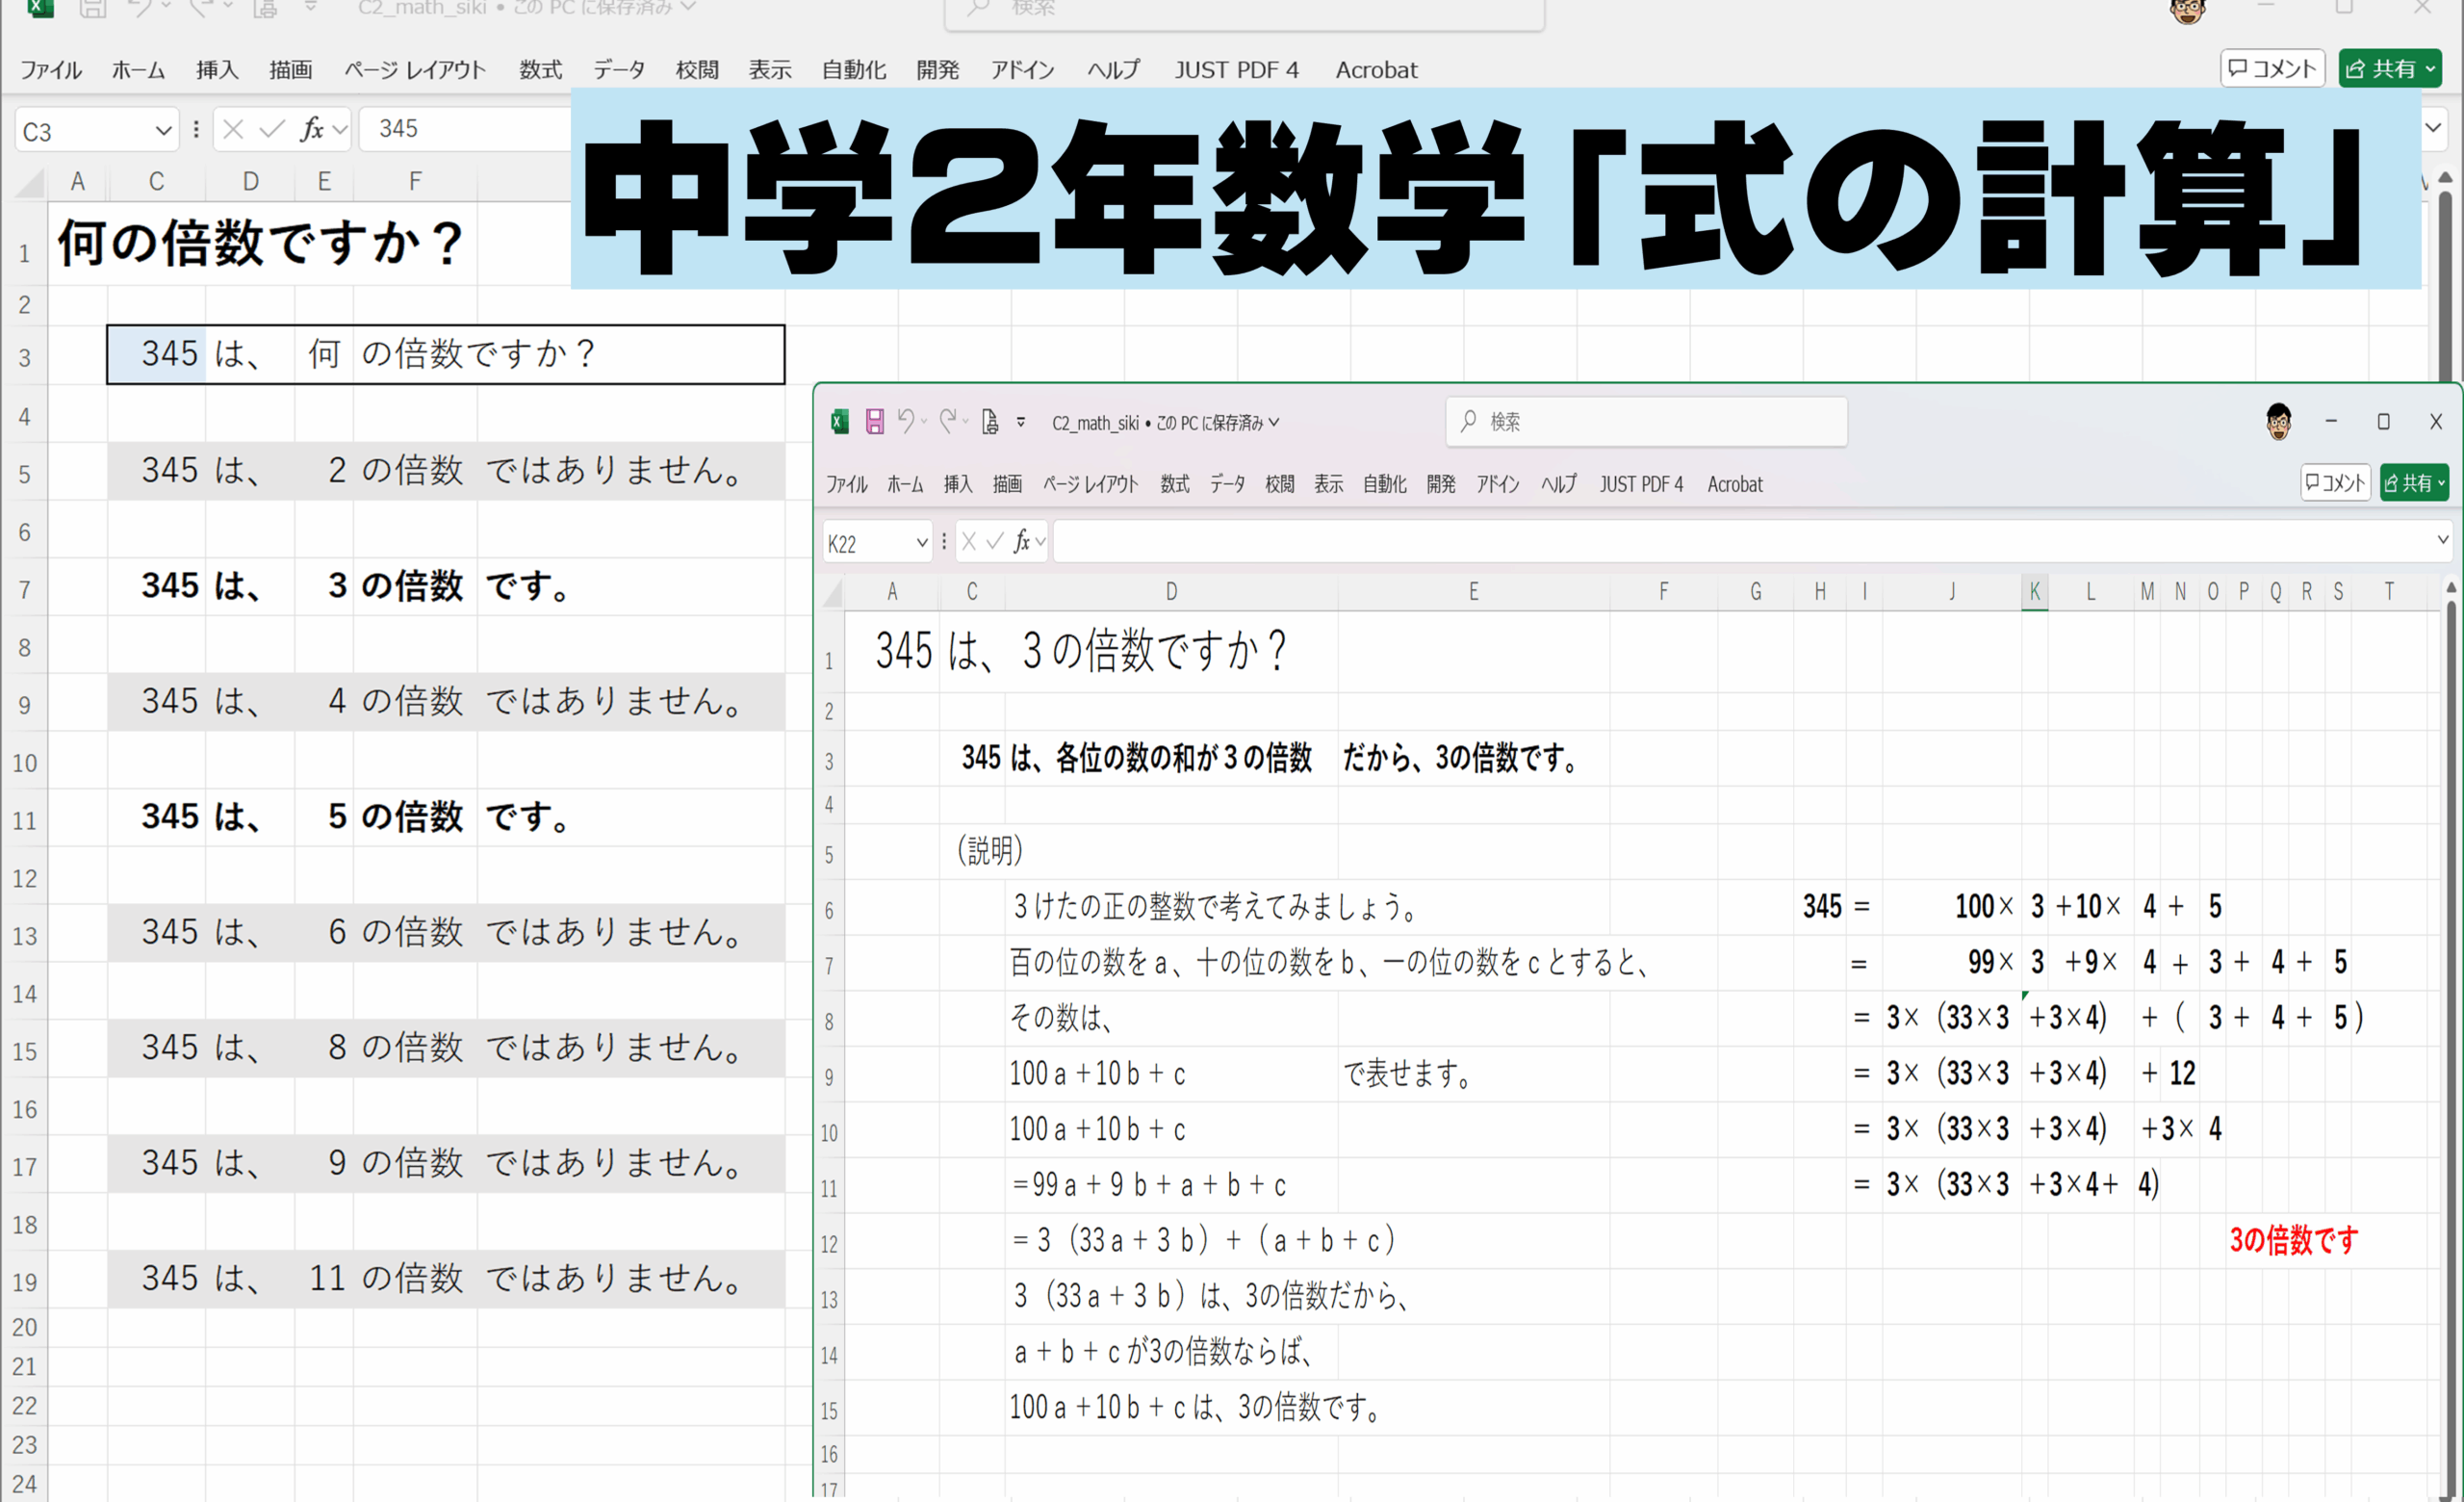The image size is (2464, 1502).
Task: Click the fx insert function icon beside K22
Action: [1021, 542]
